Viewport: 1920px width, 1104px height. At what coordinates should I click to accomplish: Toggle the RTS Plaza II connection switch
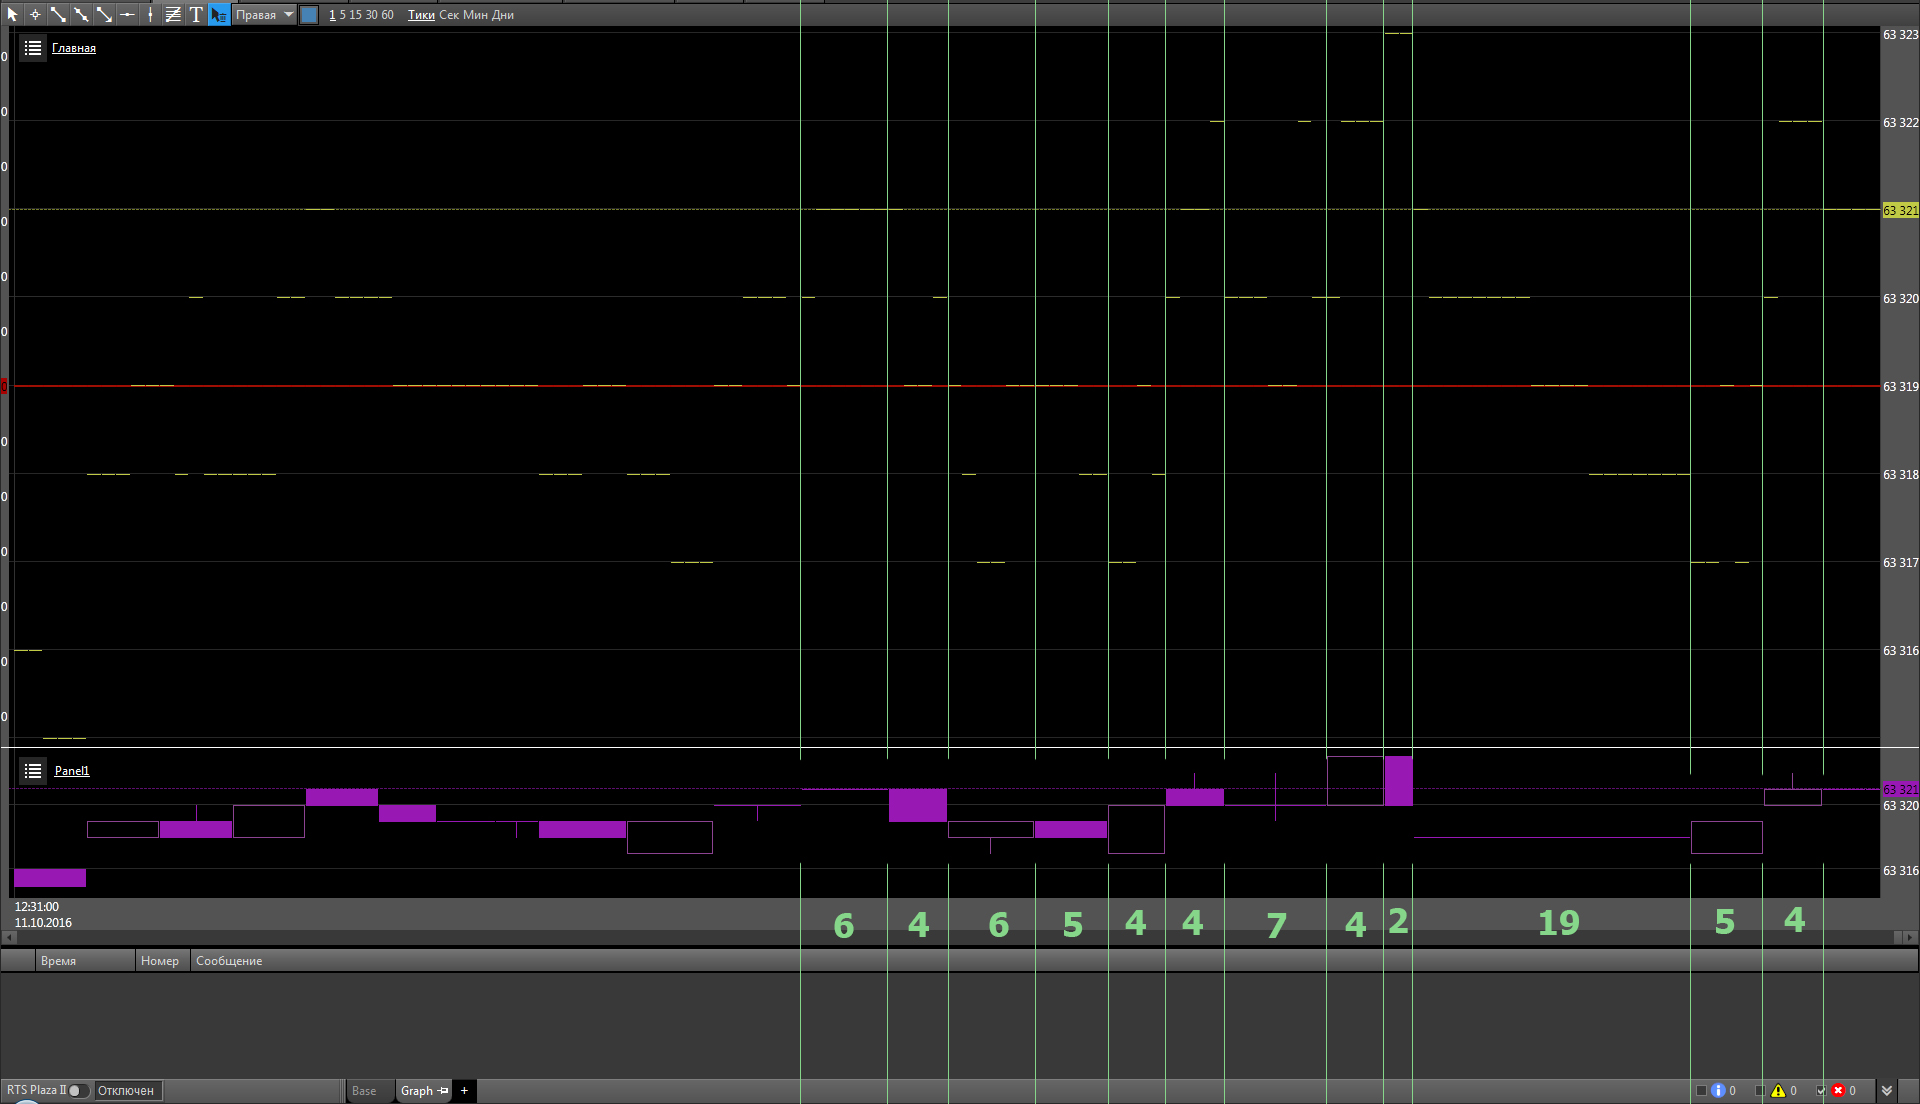click(x=77, y=1090)
